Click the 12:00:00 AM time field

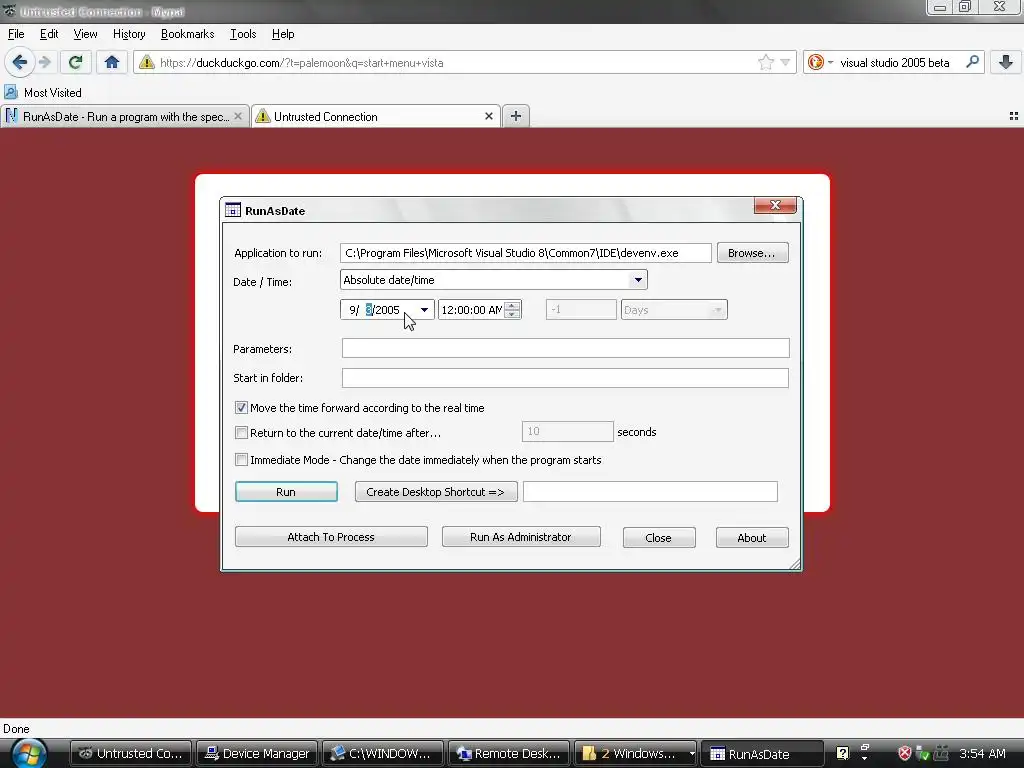pos(472,310)
